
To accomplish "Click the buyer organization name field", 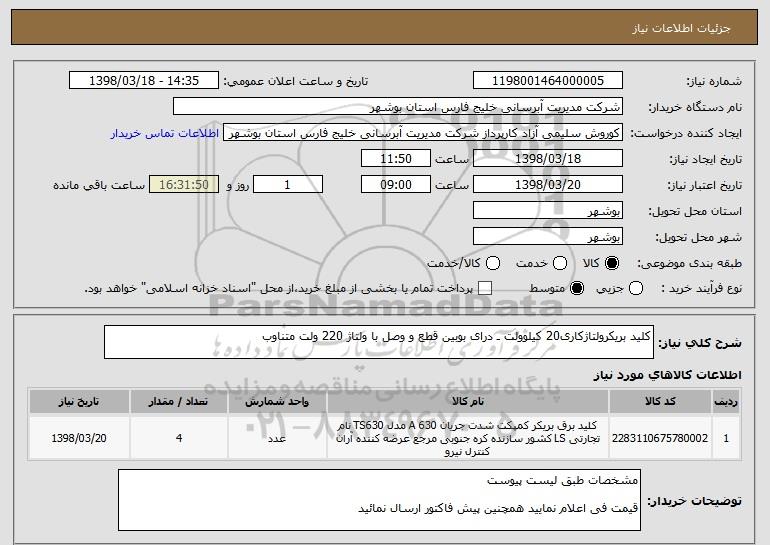I will point(398,107).
